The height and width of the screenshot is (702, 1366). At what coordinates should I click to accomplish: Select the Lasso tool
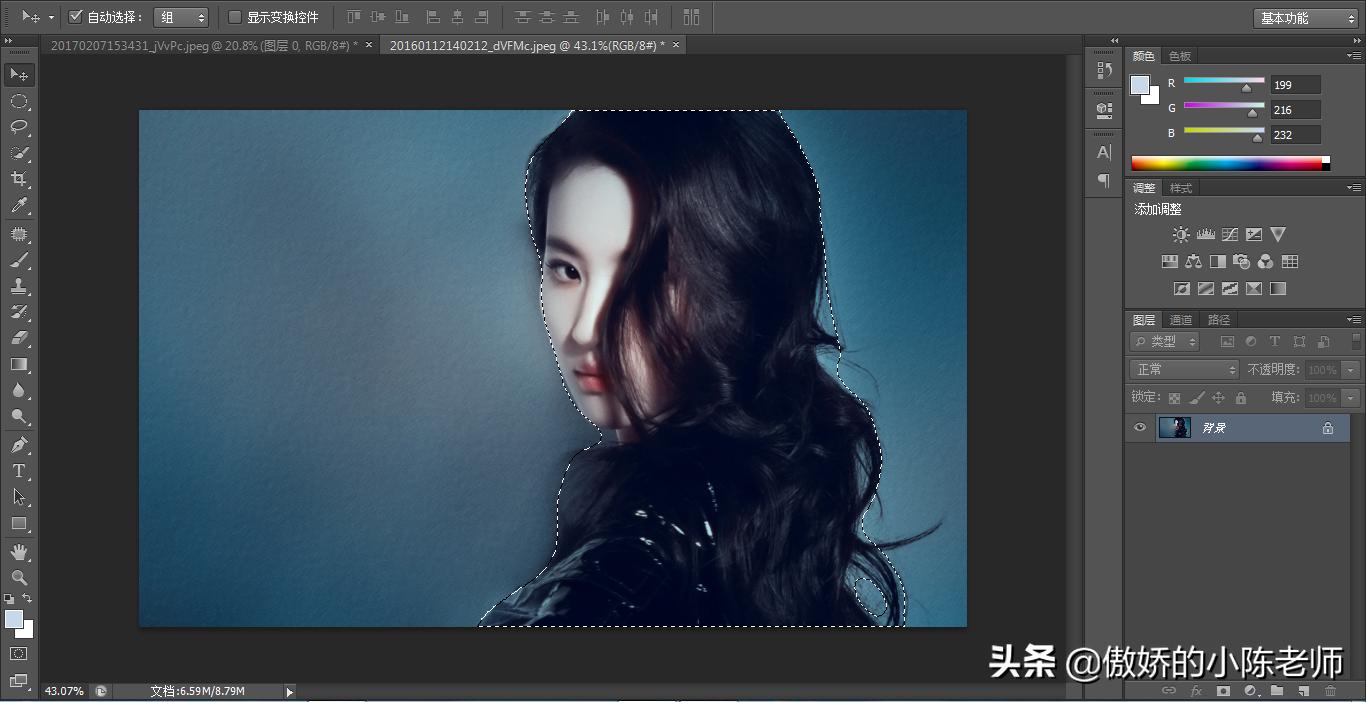coord(20,127)
